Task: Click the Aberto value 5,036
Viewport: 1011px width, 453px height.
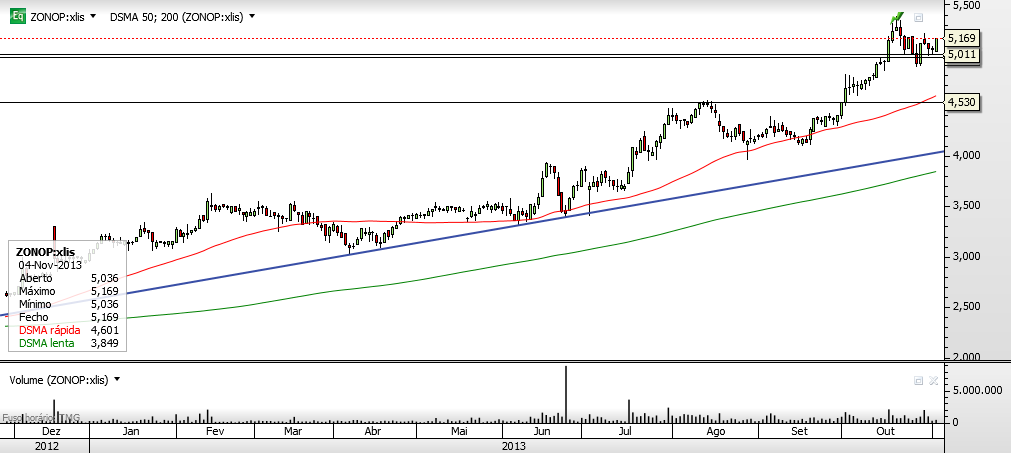Action: point(104,278)
